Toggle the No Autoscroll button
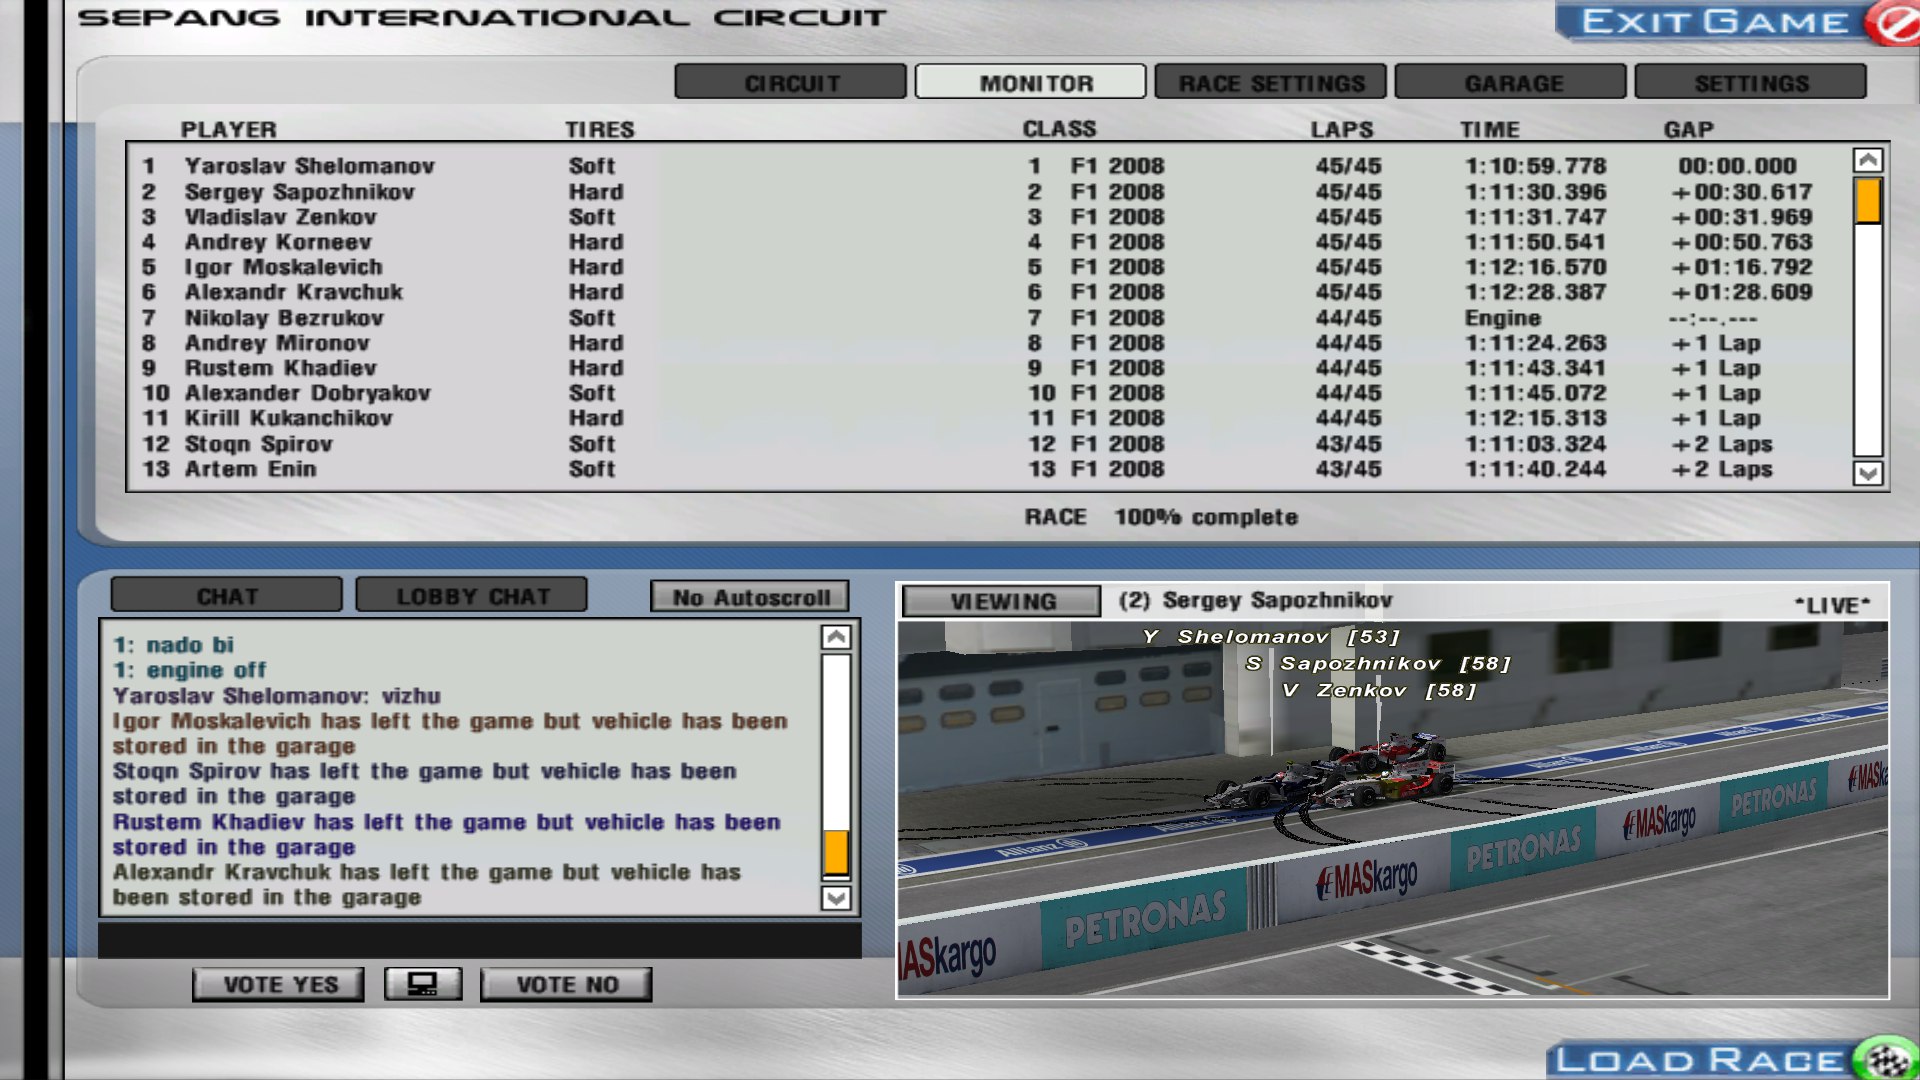 pos(750,597)
